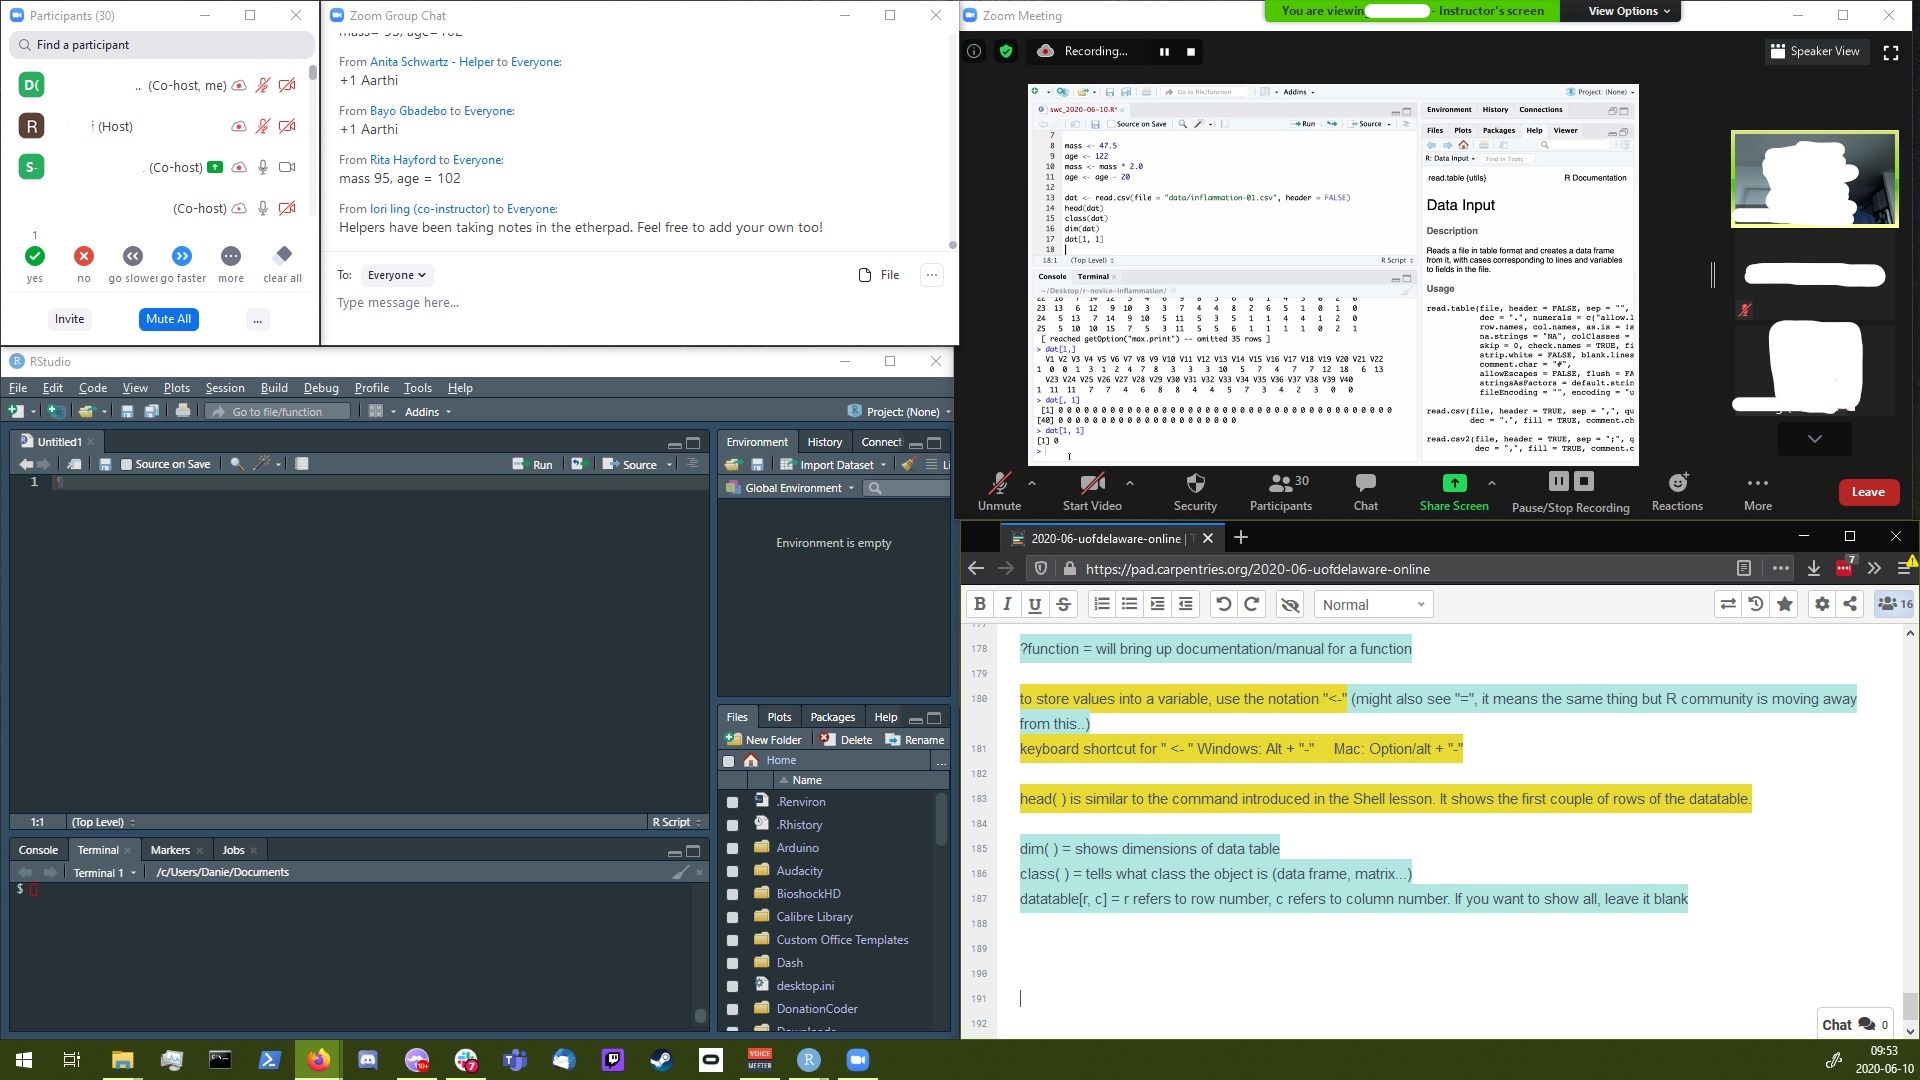The image size is (1920, 1080).
Task: Open the etherpad document history timeslider
Action: click(1757, 604)
